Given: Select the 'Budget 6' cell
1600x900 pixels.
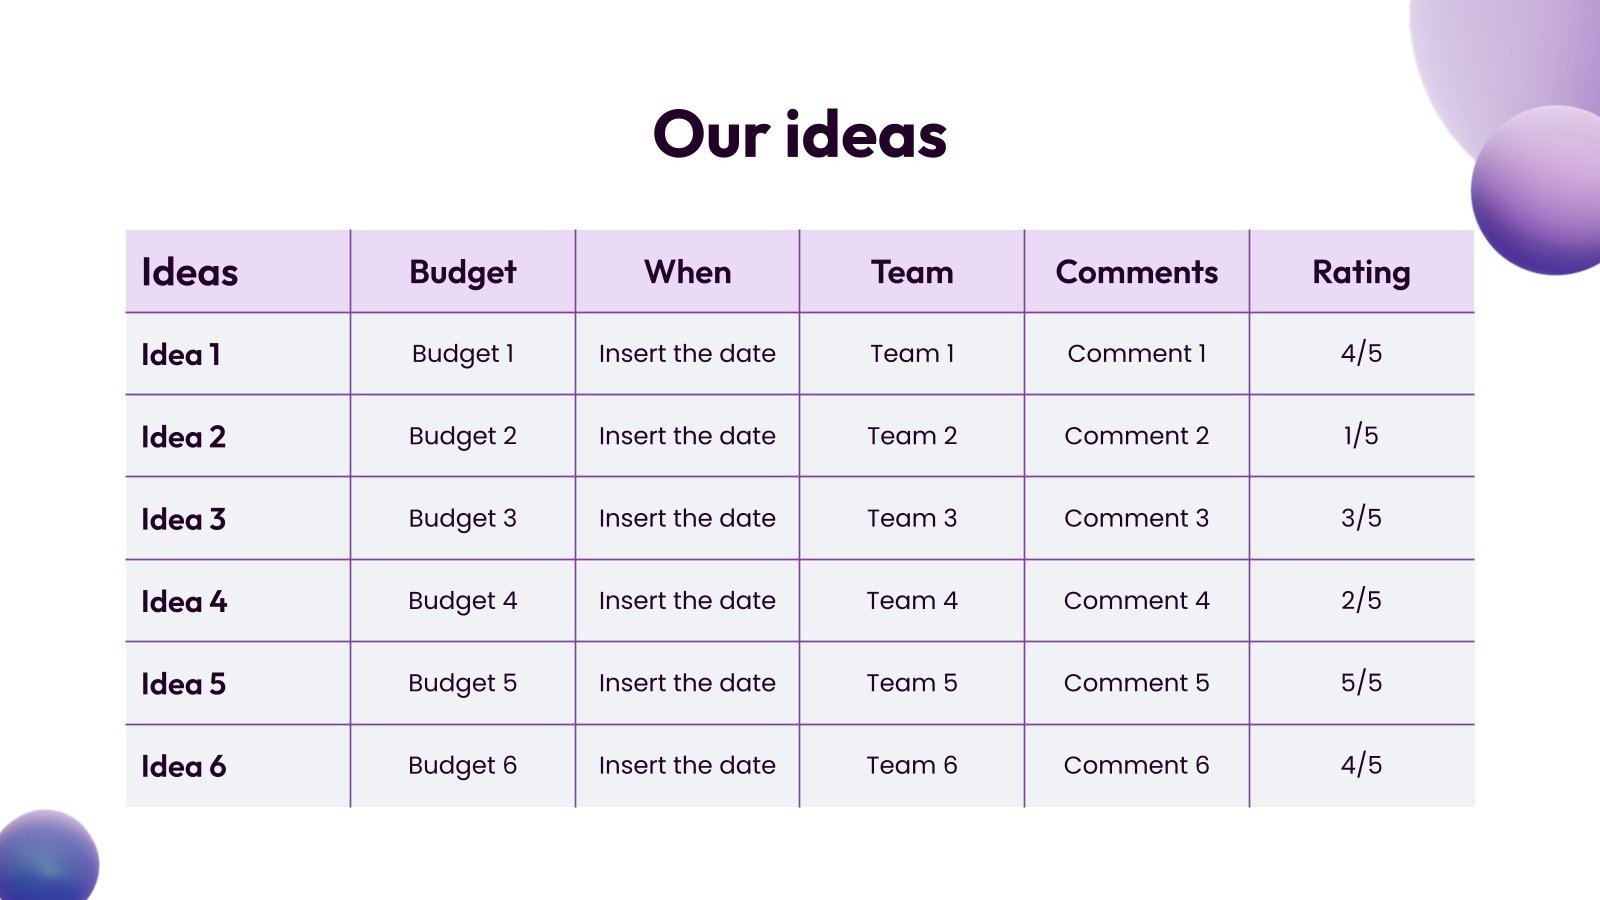Looking at the screenshot, I should [462, 765].
